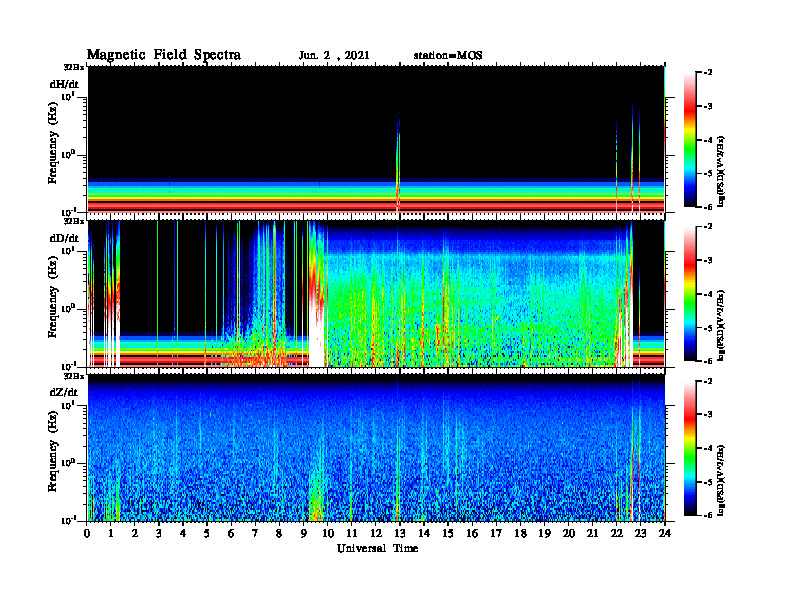Click the dD/dt spectrogram color scale bar
Viewport: 792px width, 612px height.
(690, 294)
